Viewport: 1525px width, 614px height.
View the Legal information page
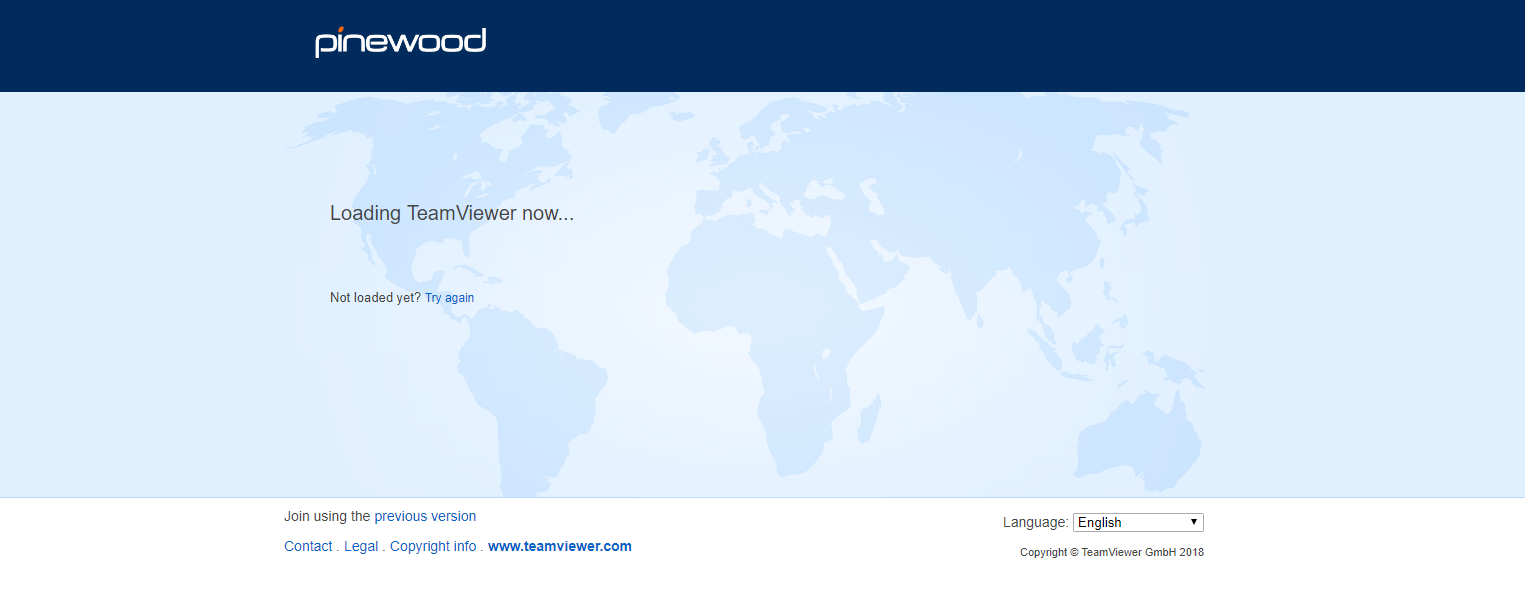click(x=361, y=546)
